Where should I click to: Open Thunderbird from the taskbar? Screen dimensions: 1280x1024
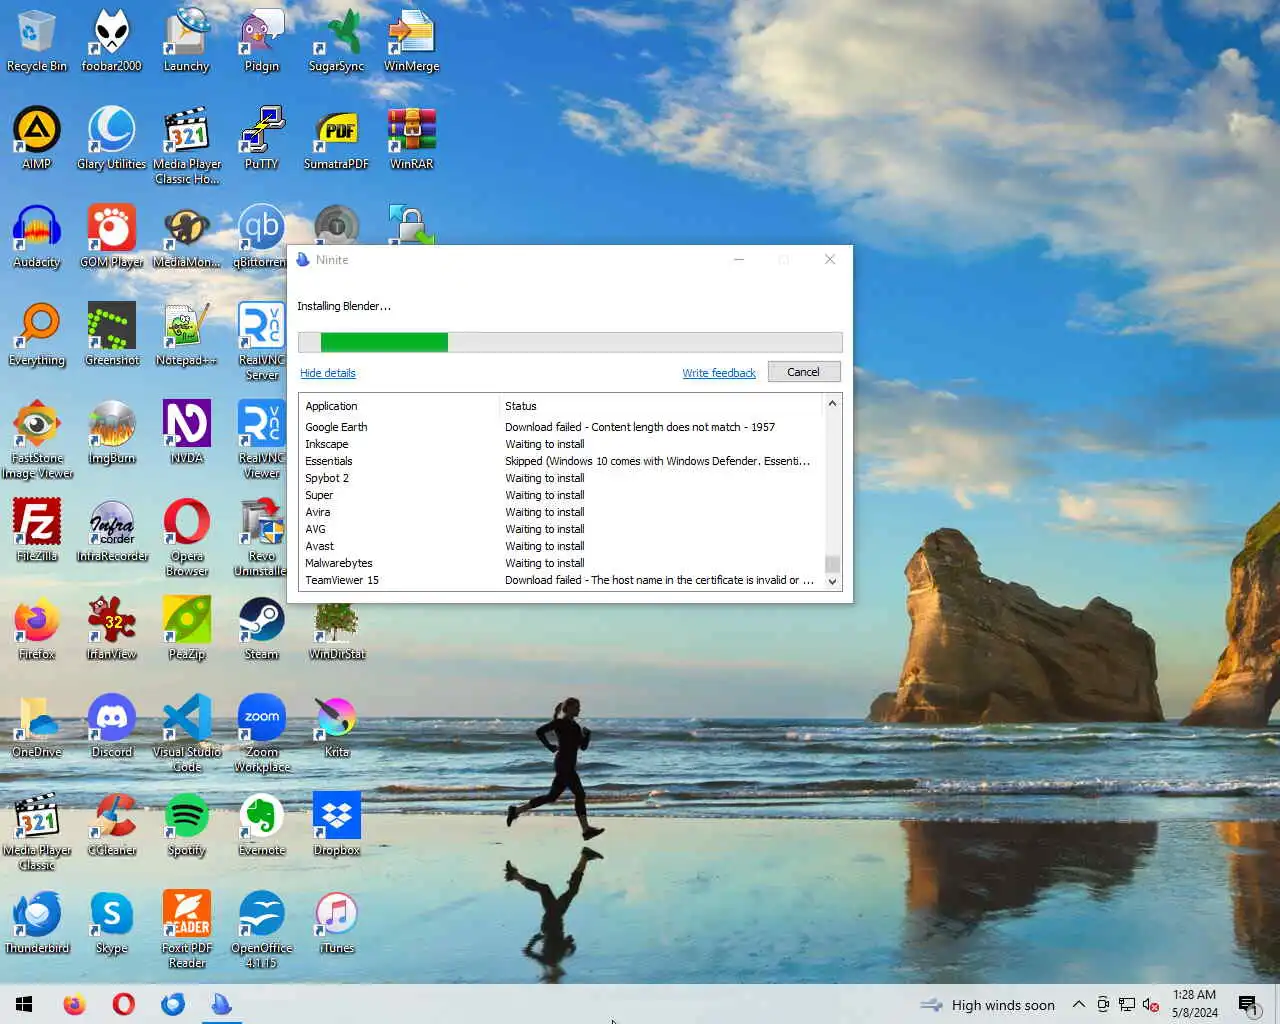click(x=172, y=1004)
